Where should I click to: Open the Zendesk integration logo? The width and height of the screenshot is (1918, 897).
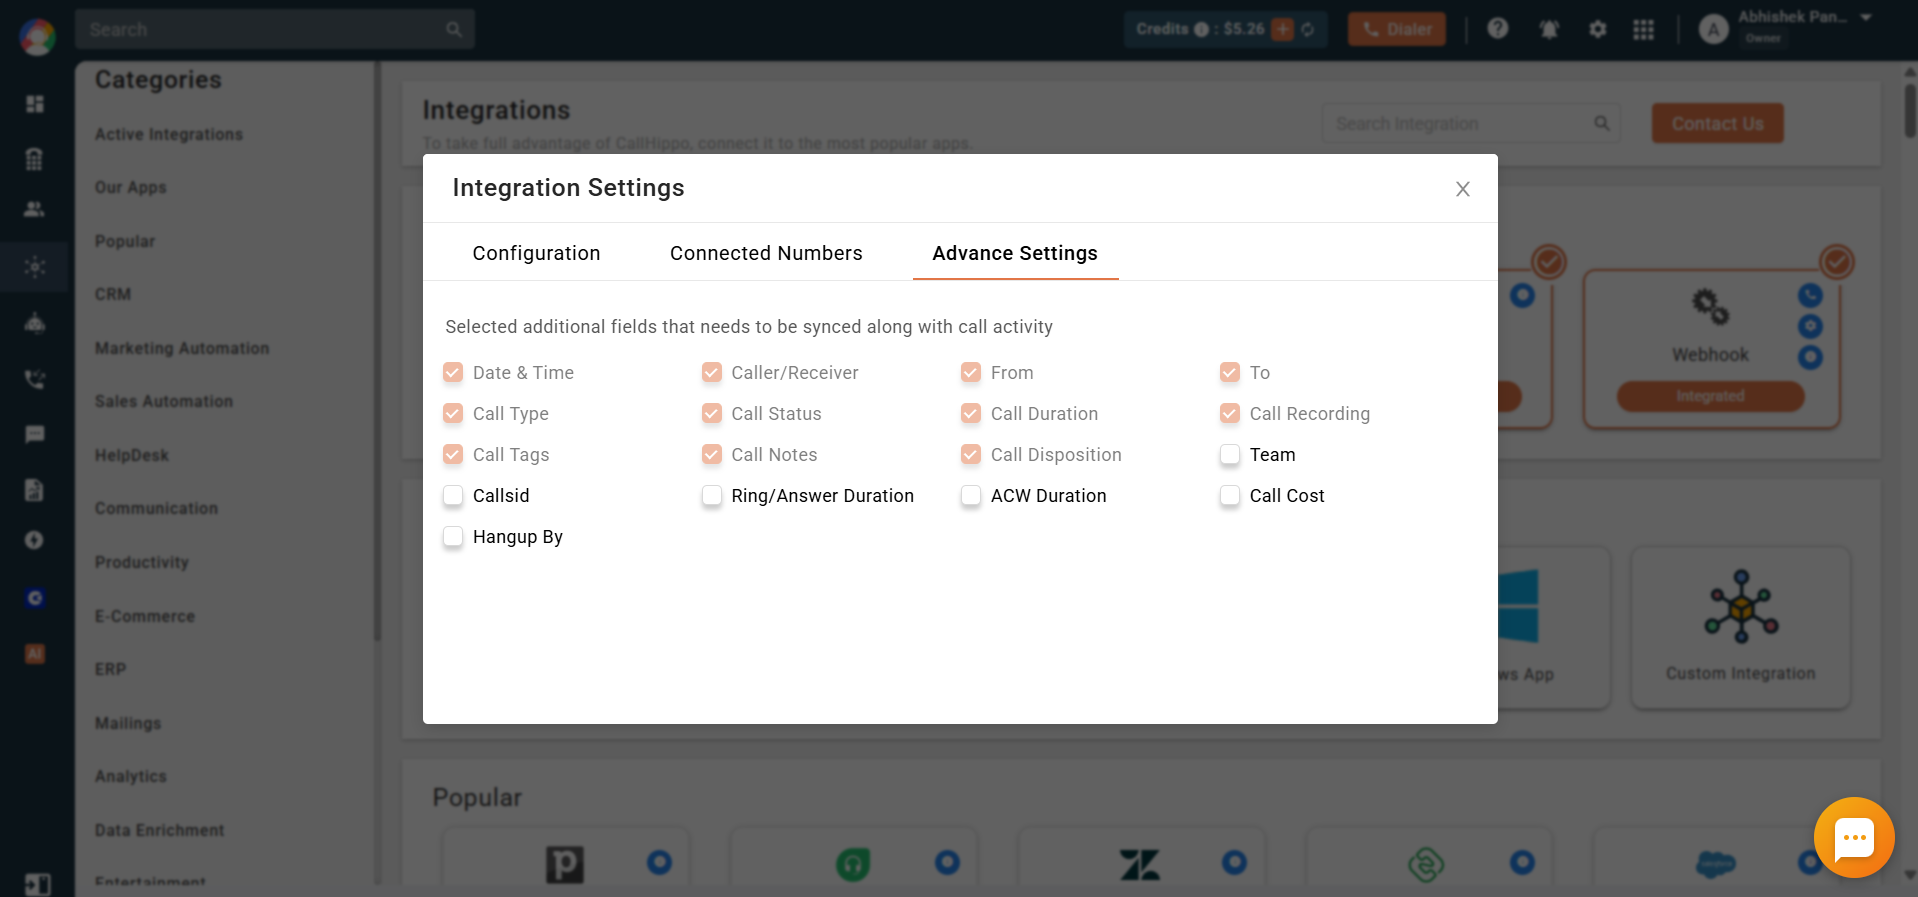click(1140, 864)
